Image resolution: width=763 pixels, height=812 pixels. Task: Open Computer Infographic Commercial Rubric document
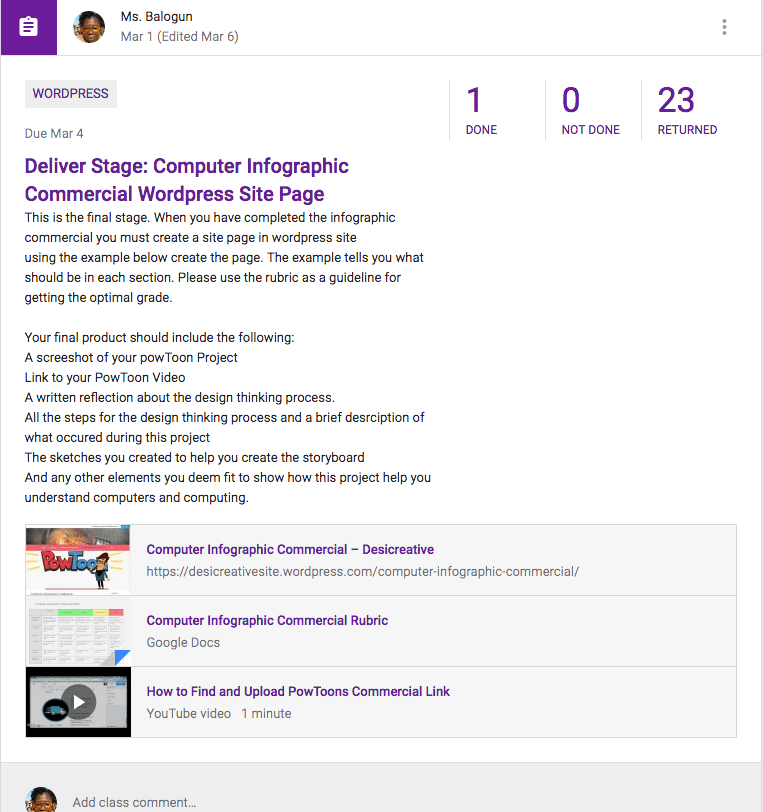tap(267, 620)
